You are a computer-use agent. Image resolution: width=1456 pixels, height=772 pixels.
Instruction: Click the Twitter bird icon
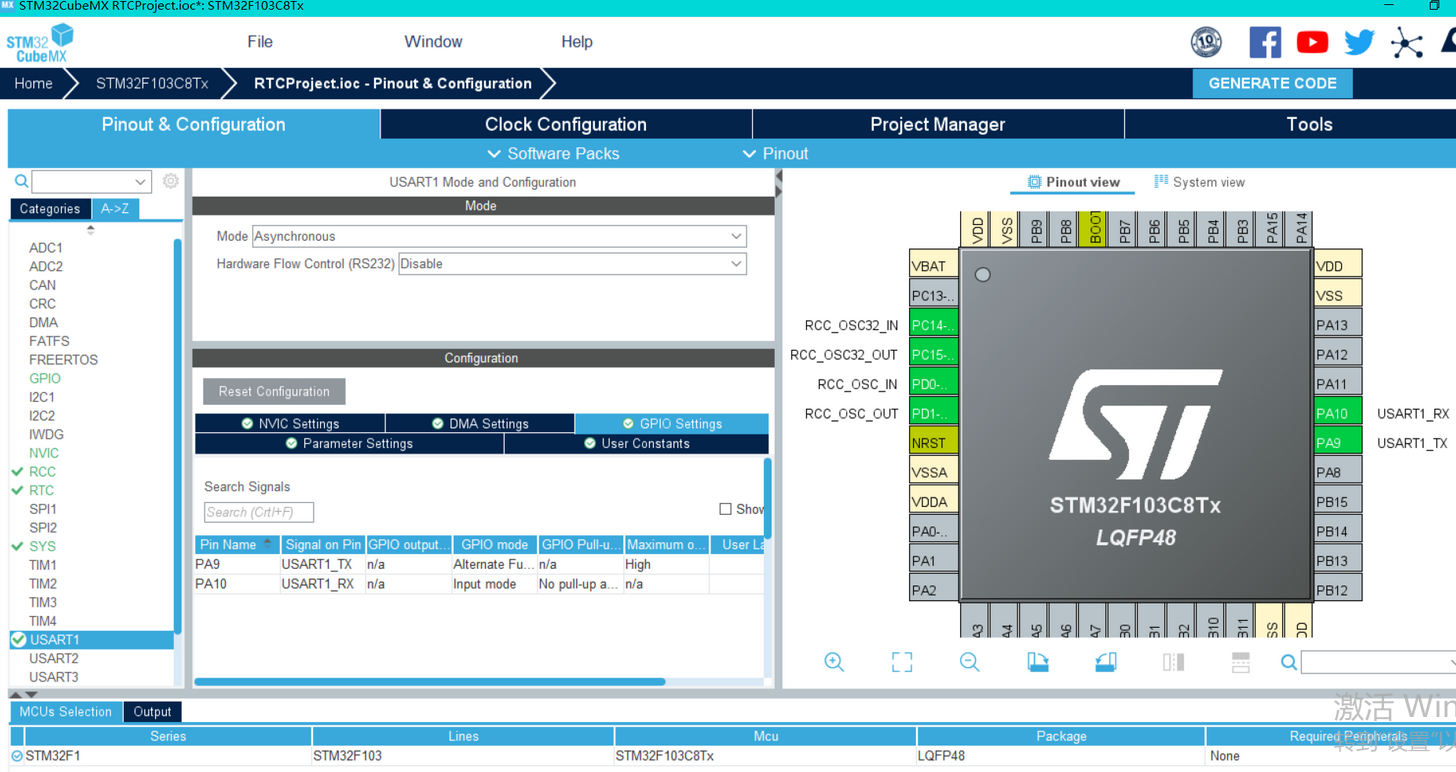(1359, 42)
